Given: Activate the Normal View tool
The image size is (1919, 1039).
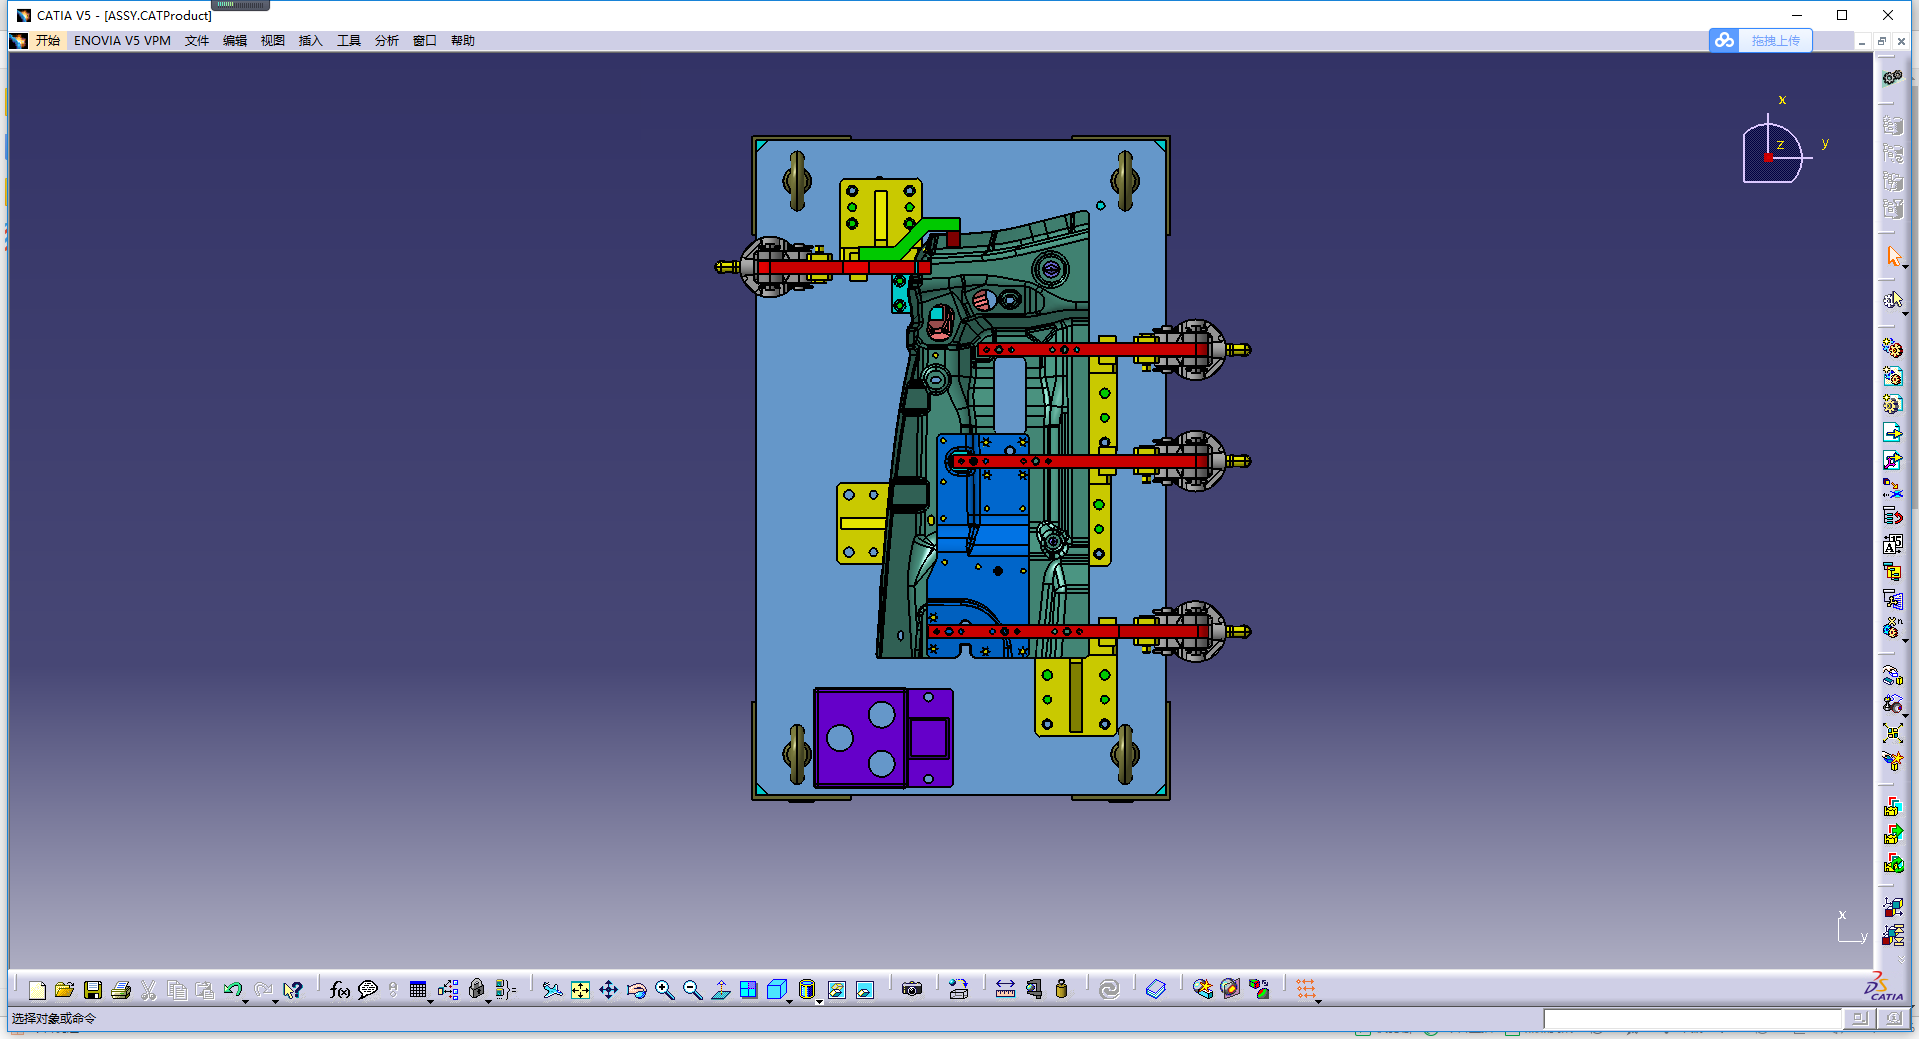Looking at the screenshot, I should [x=720, y=990].
